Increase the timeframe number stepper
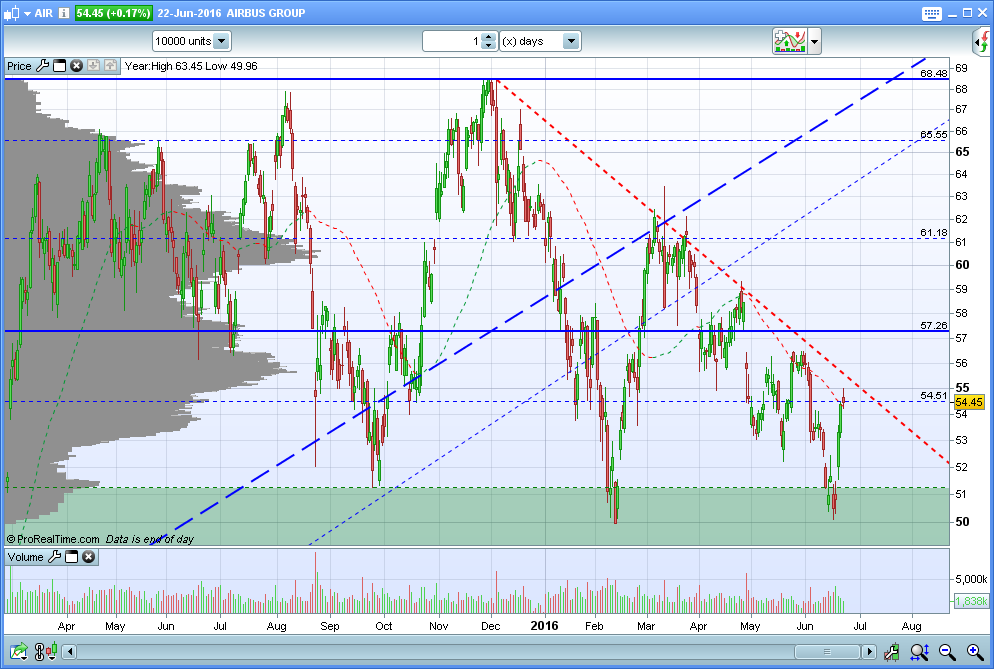The height and width of the screenshot is (669, 994). click(x=488, y=37)
